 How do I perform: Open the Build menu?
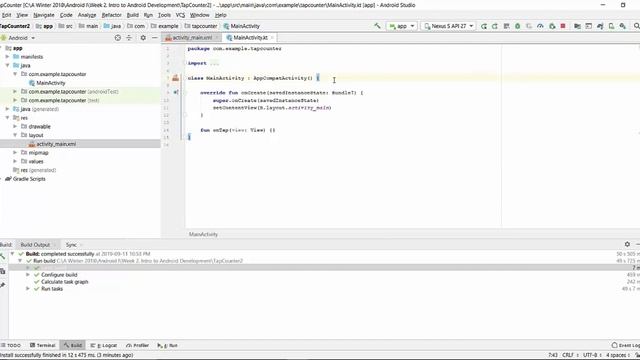(133, 15)
